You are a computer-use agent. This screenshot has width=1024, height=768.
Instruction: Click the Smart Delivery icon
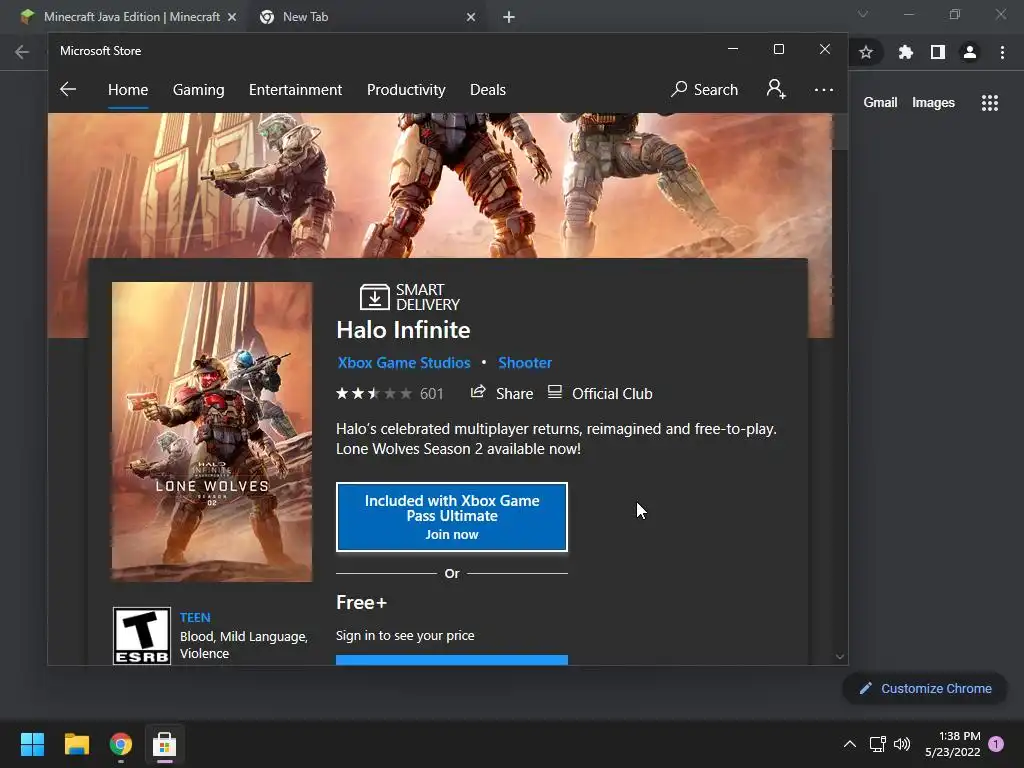pyautogui.click(x=374, y=297)
